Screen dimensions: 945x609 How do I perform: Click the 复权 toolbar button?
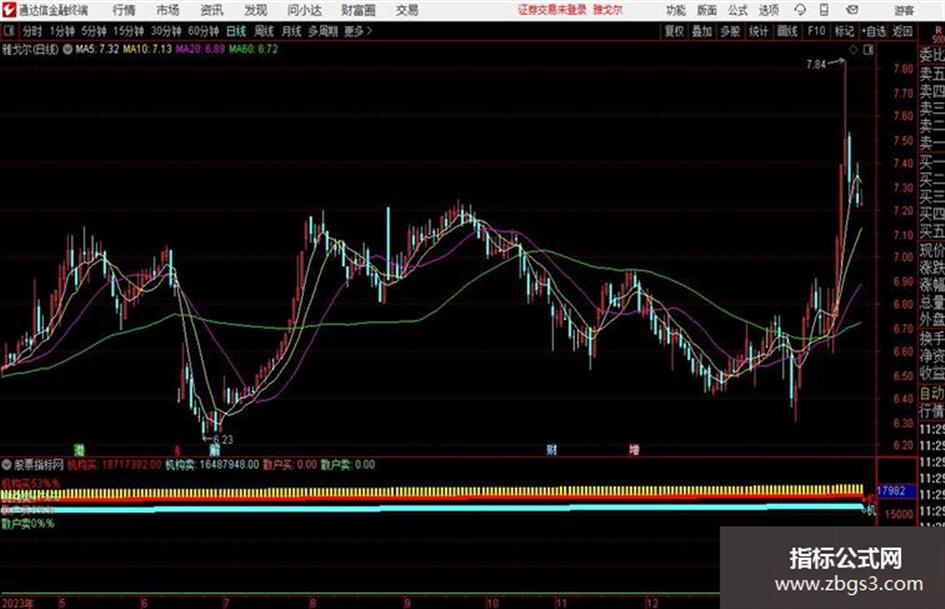click(x=674, y=31)
